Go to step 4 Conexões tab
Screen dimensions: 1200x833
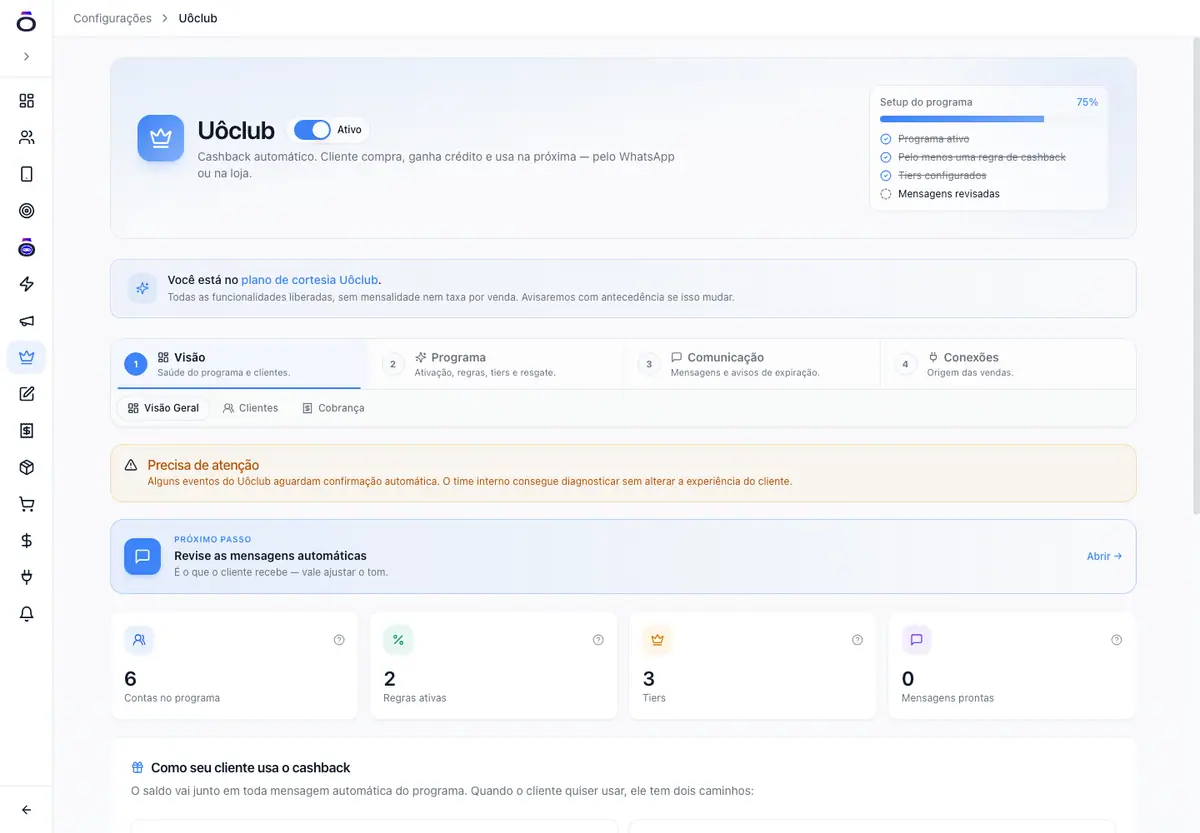(1008, 364)
